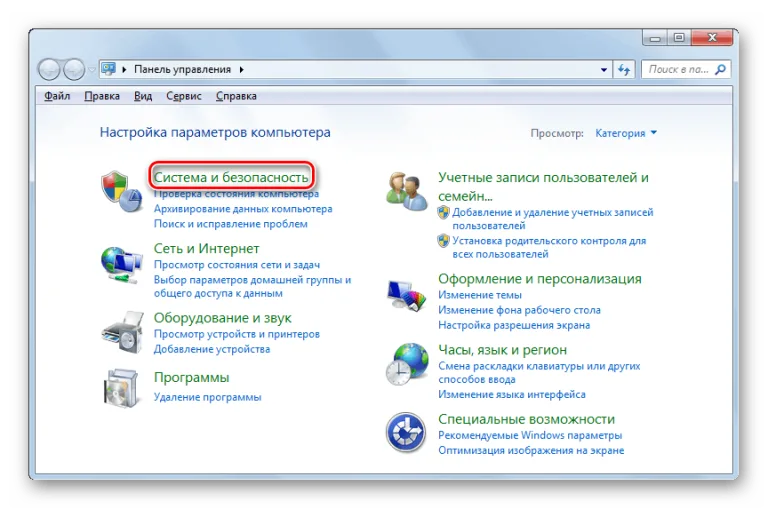Click Поиск и исправление проблем link
Screen dimensions: 768x509
231,224
